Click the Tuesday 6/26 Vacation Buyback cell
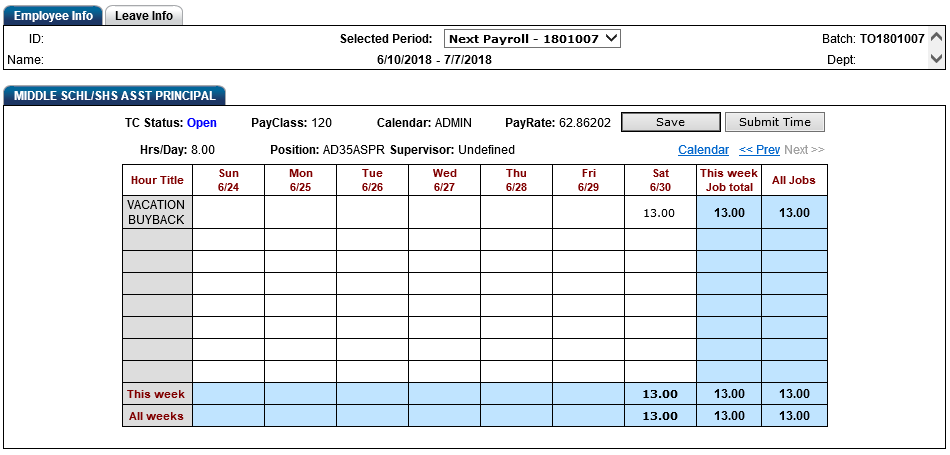The height and width of the screenshot is (455, 950). click(373, 212)
